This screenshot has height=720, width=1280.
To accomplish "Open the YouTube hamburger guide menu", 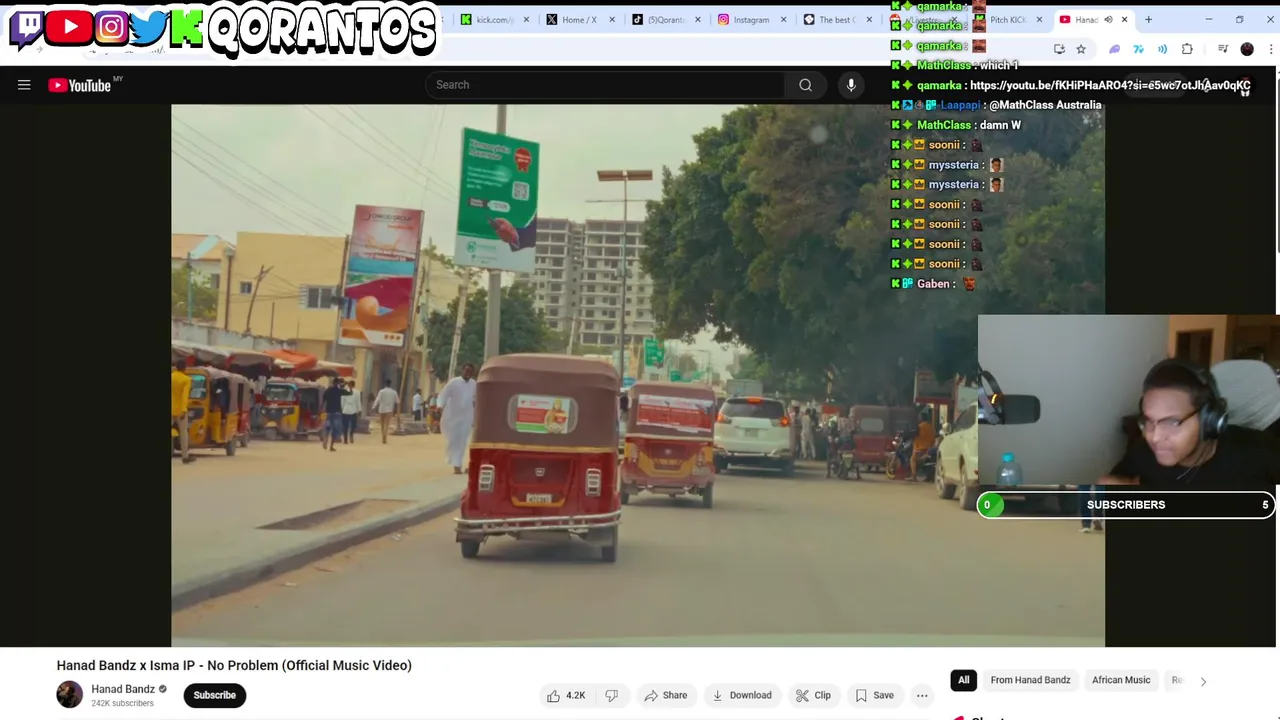I will click(24, 85).
